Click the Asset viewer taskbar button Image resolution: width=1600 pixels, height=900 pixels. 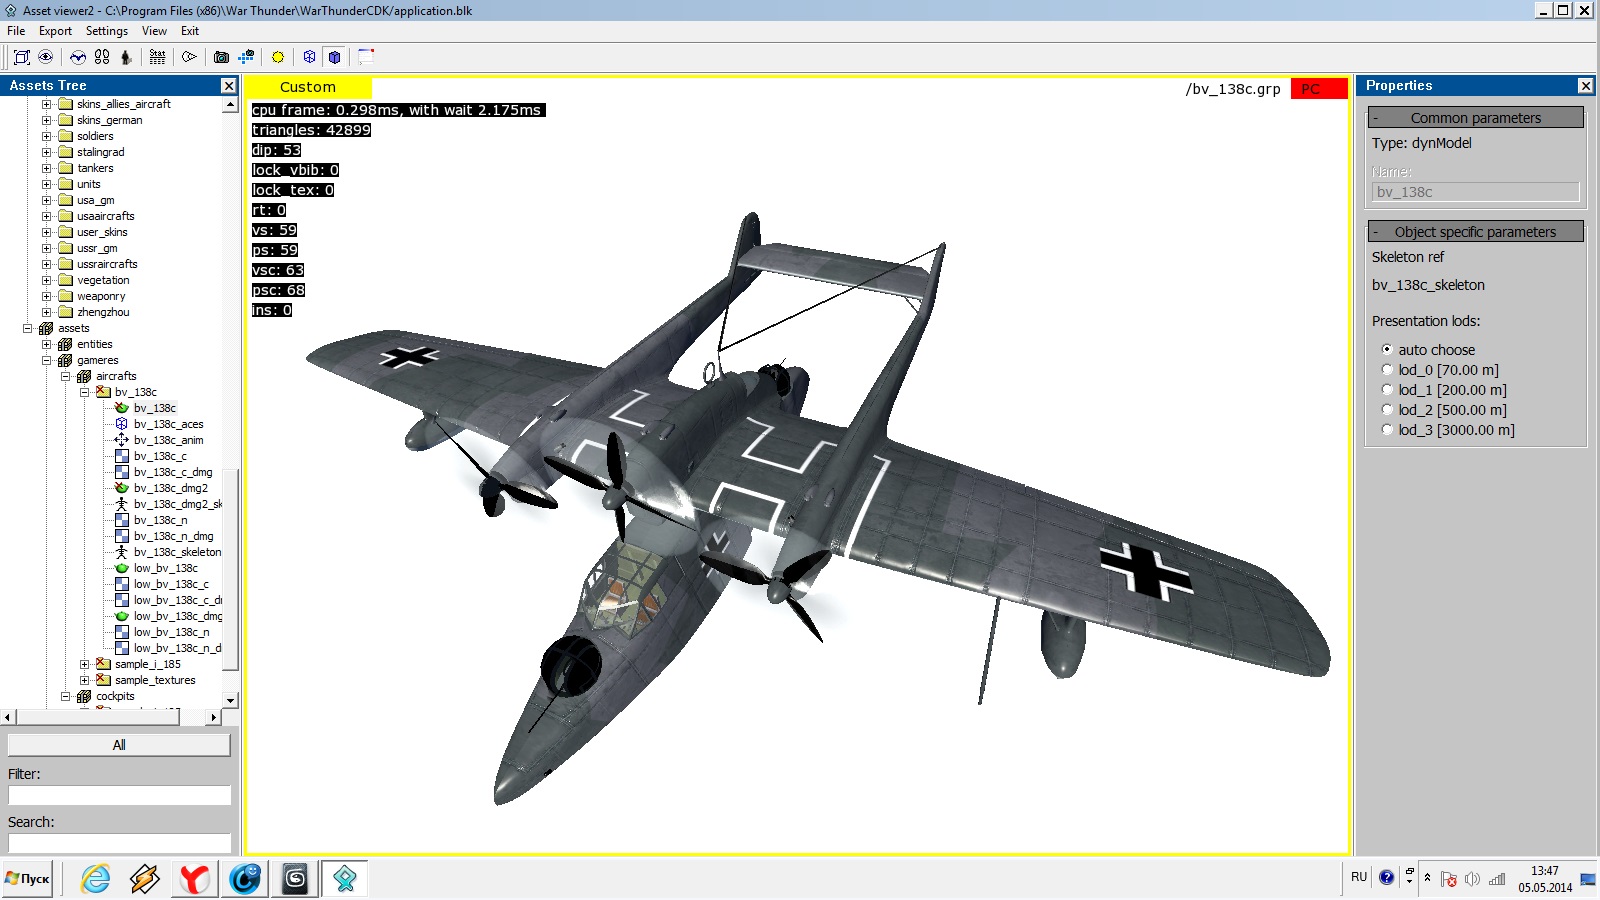coord(345,879)
